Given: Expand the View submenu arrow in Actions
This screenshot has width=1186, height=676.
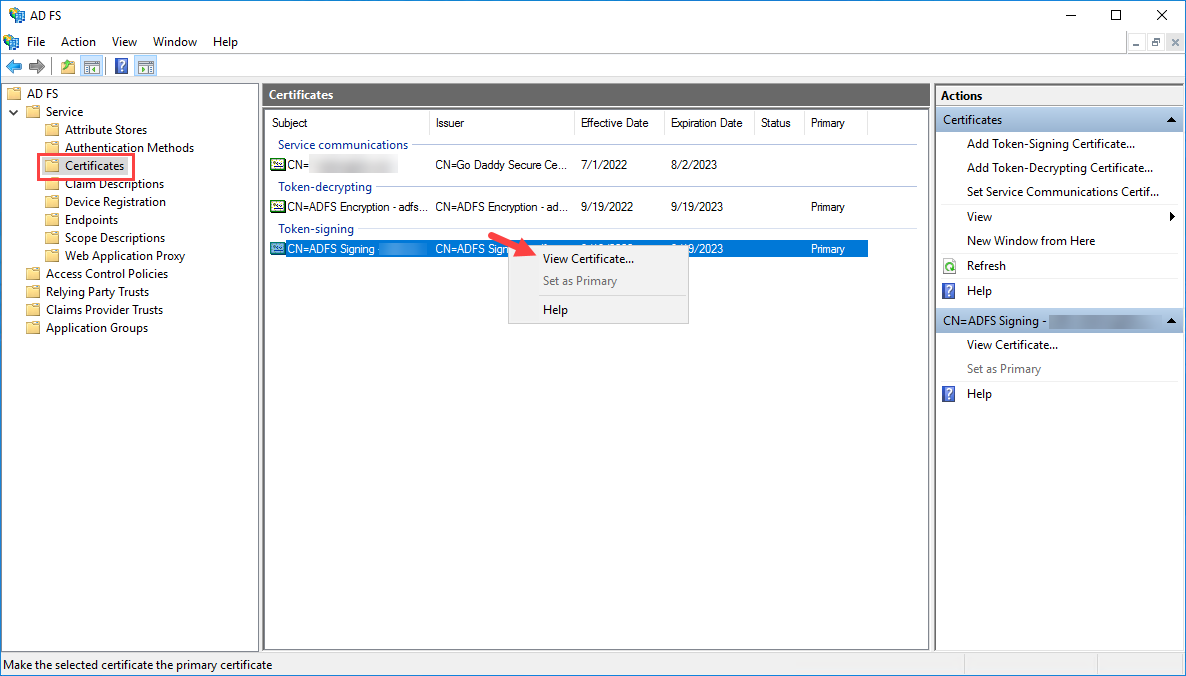Looking at the screenshot, I should [1172, 217].
